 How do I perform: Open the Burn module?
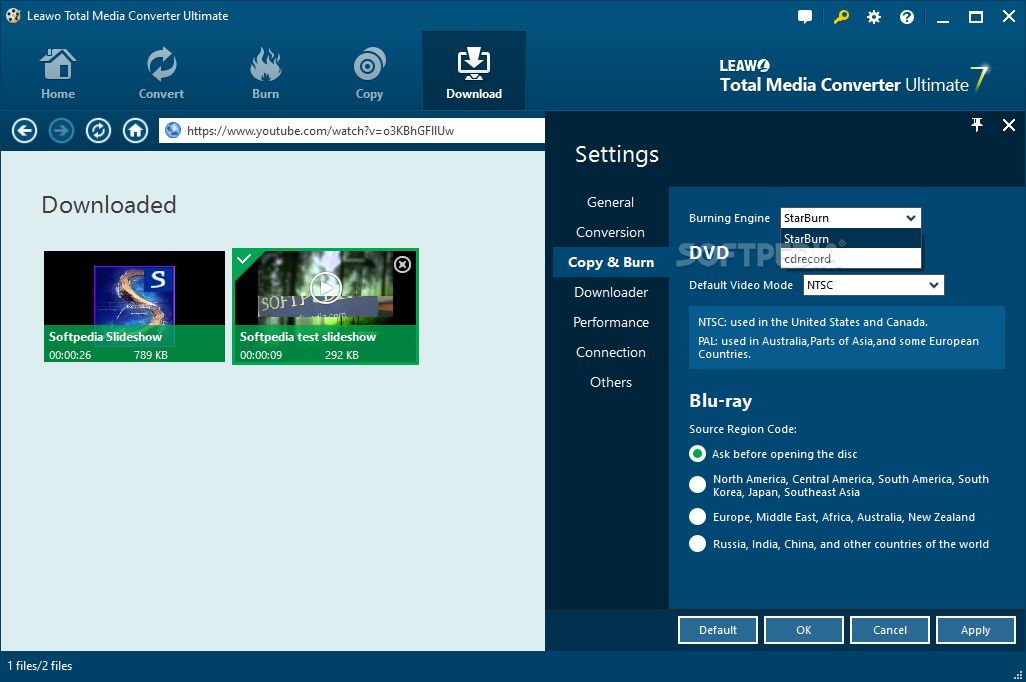tap(265, 73)
